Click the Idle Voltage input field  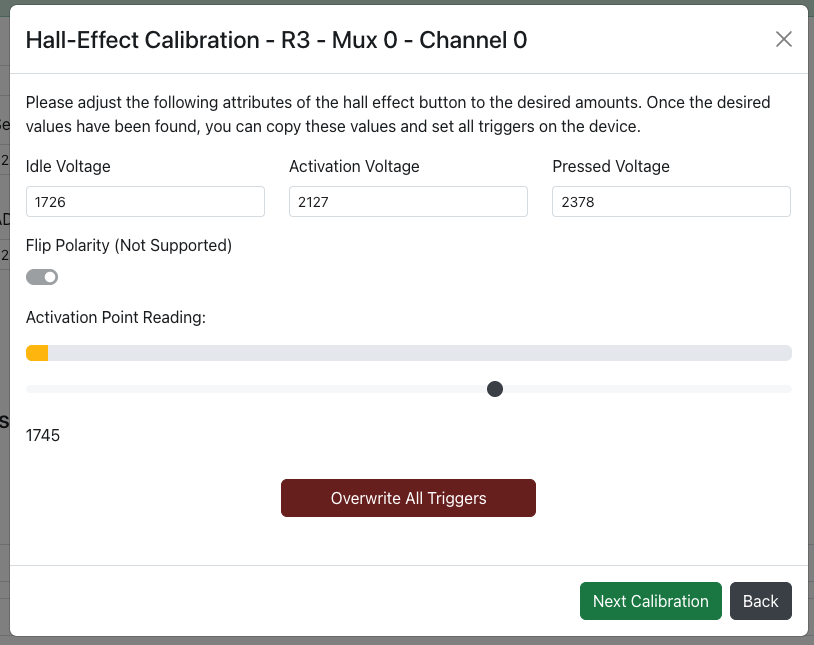145,201
